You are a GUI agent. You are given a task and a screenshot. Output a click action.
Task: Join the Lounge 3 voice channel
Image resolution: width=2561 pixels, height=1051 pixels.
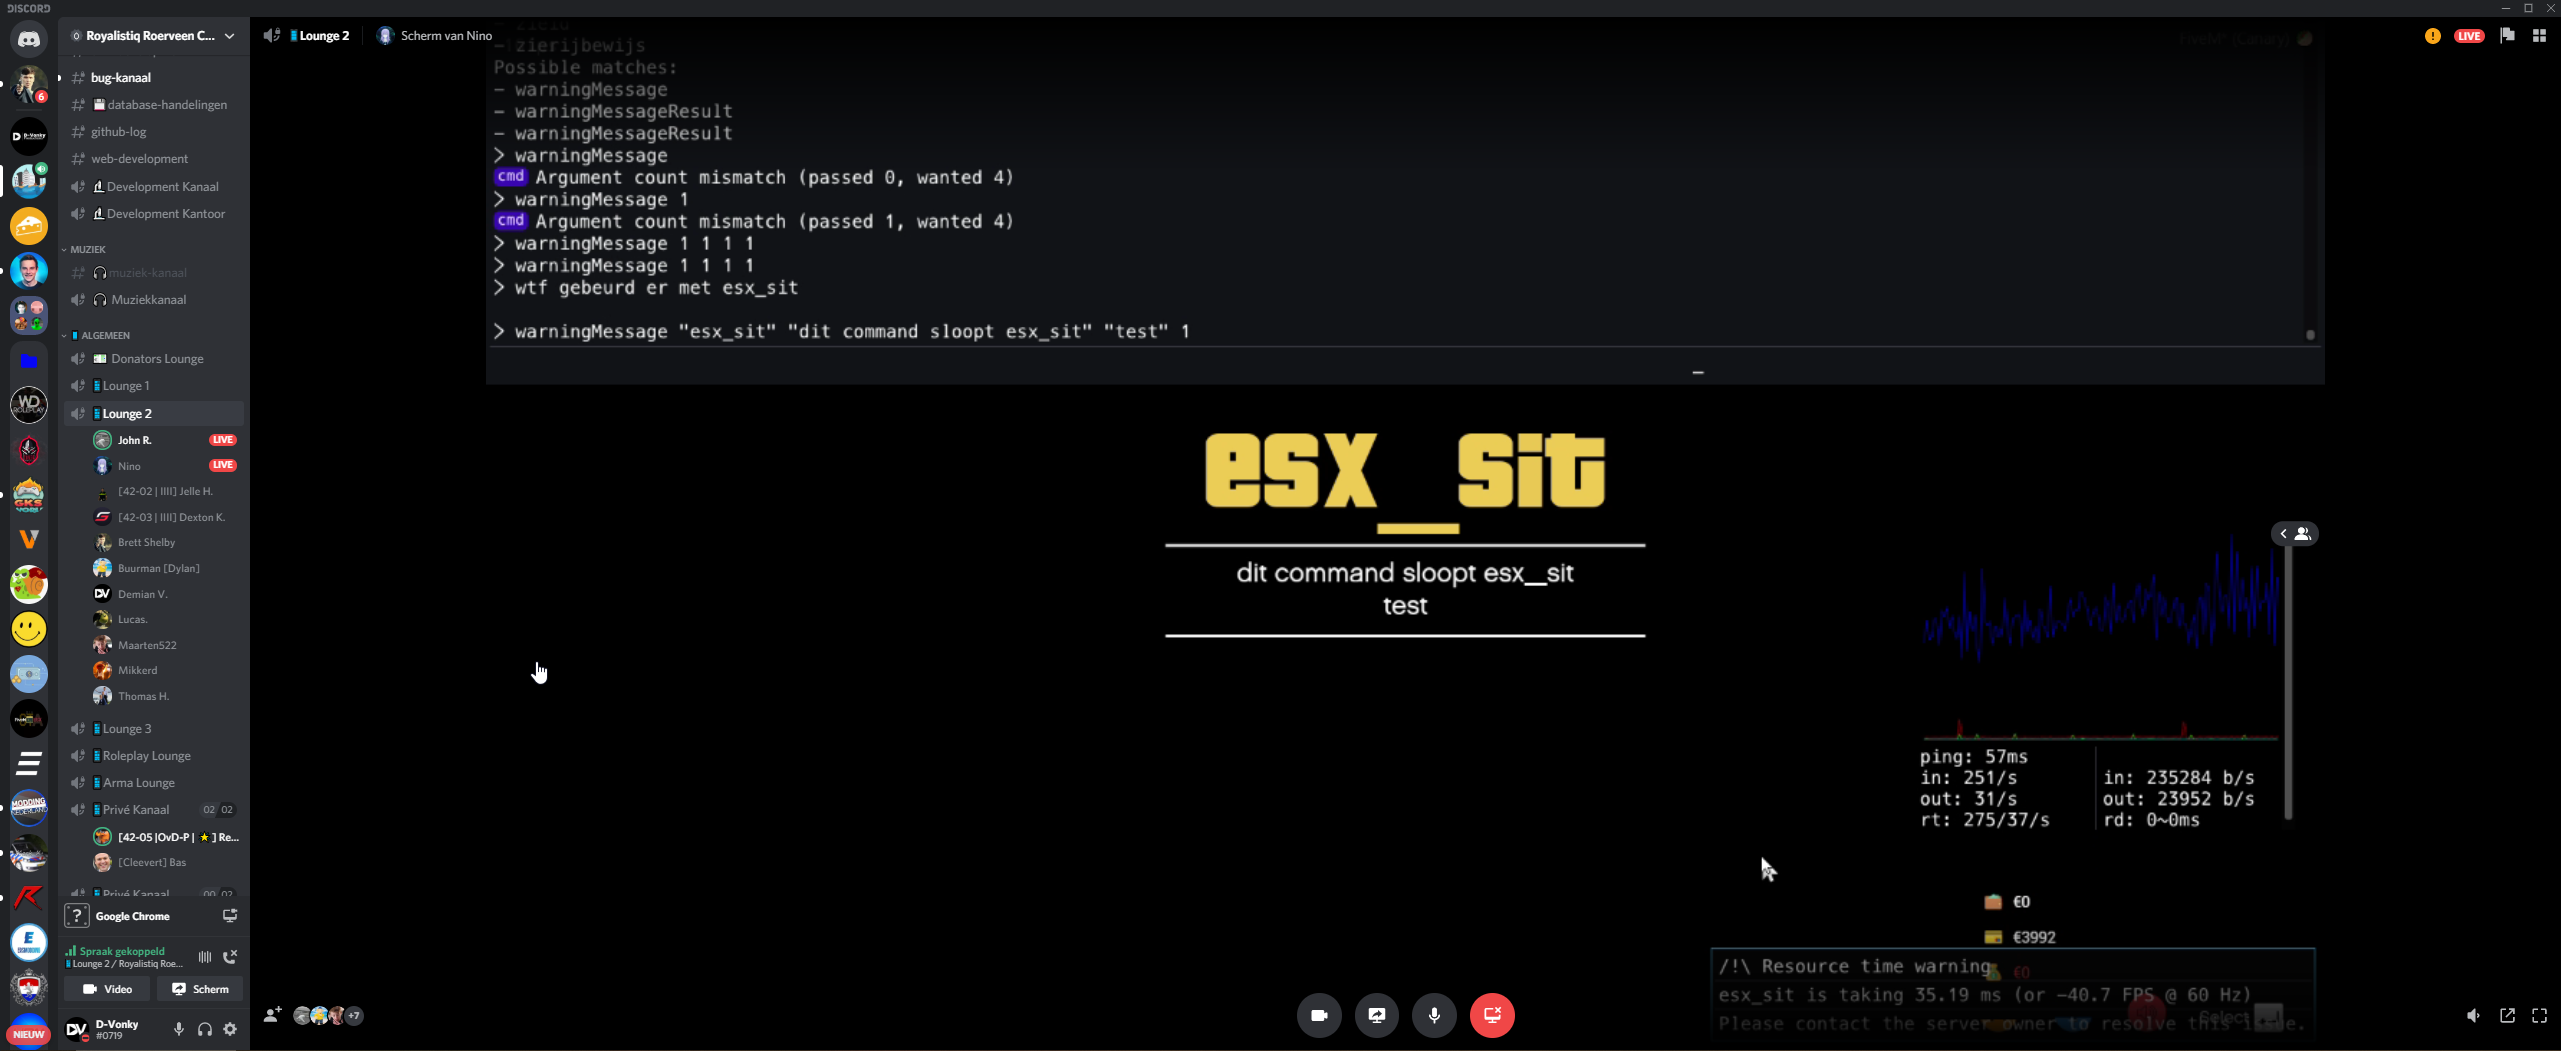pos(127,729)
